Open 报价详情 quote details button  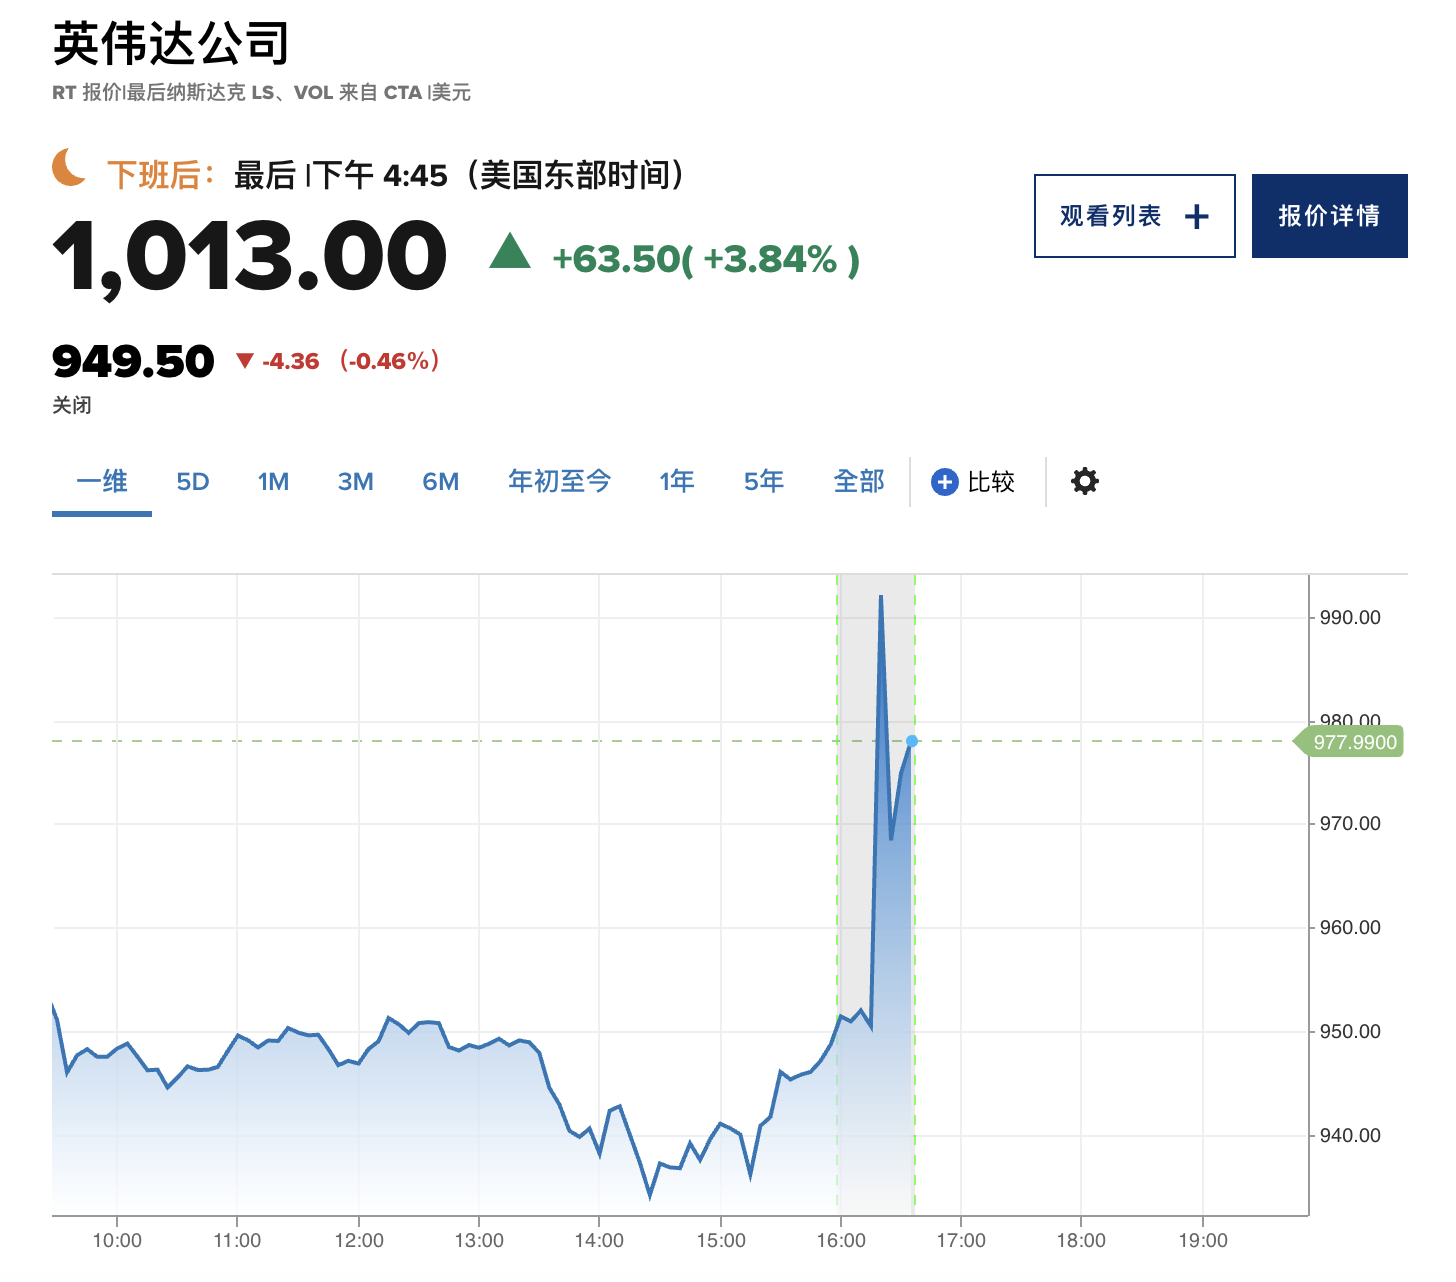coord(1329,216)
